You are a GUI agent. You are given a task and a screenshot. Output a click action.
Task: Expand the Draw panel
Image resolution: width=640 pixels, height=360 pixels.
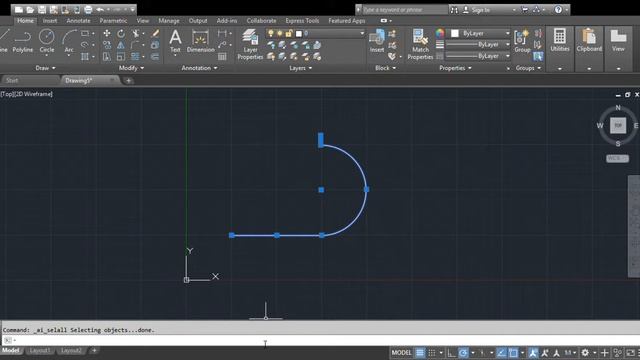click(x=45, y=68)
